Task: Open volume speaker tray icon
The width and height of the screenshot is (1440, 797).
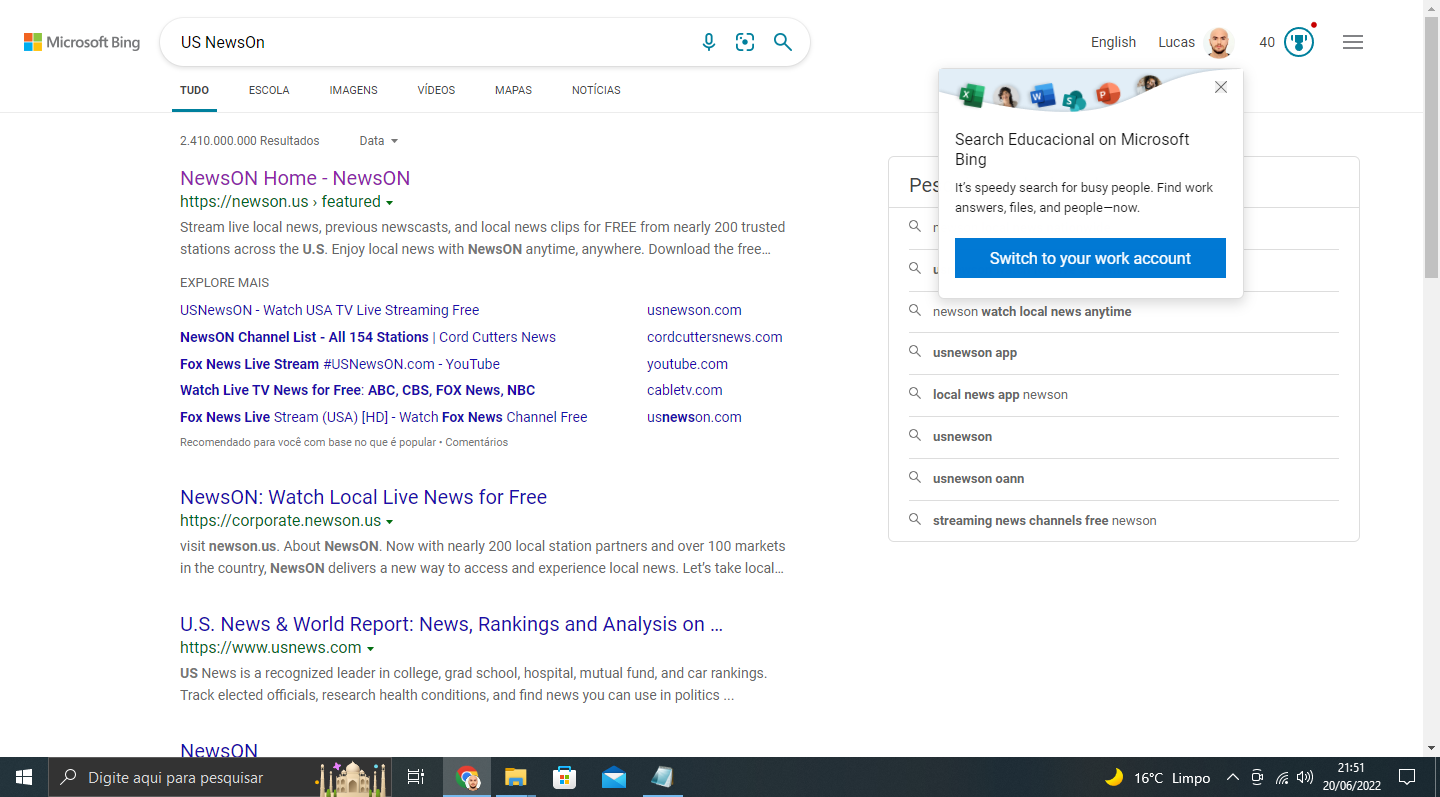Action: click(1305, 777)
